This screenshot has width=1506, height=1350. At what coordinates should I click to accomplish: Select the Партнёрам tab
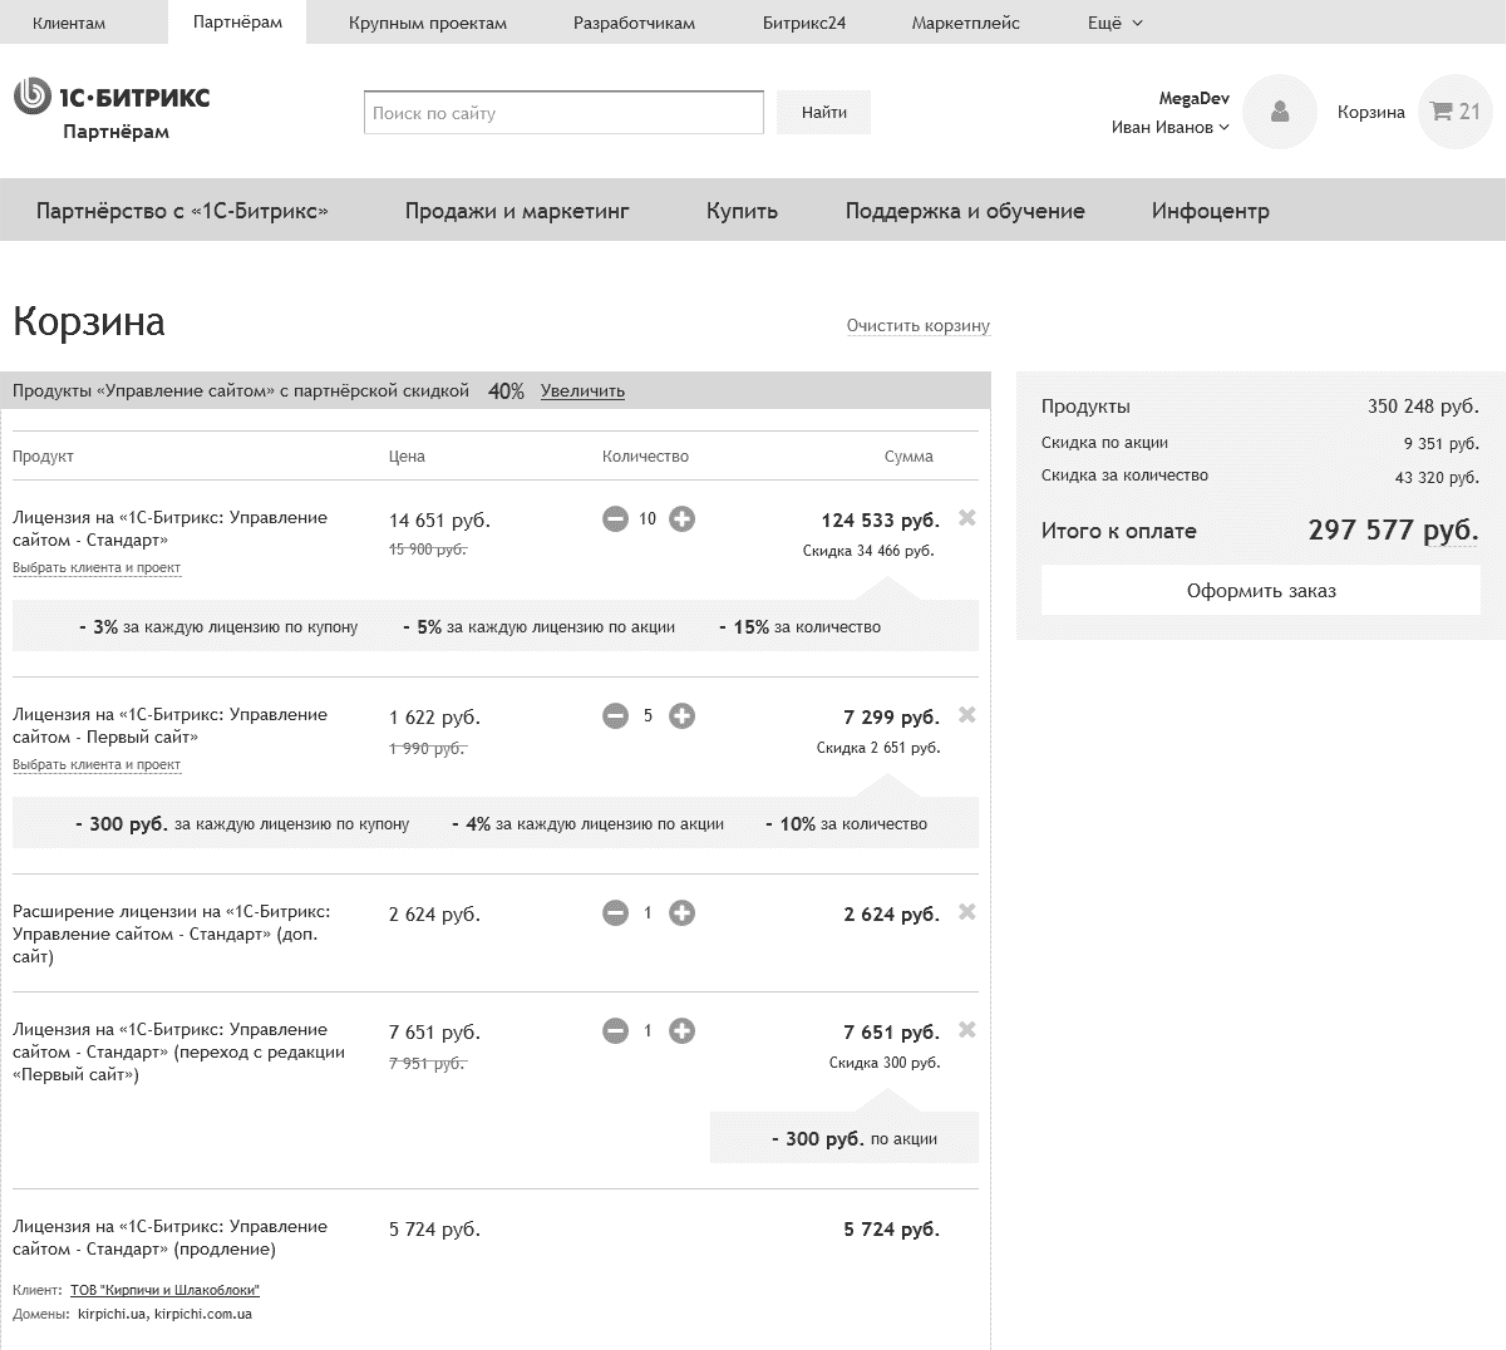[238, 22]
